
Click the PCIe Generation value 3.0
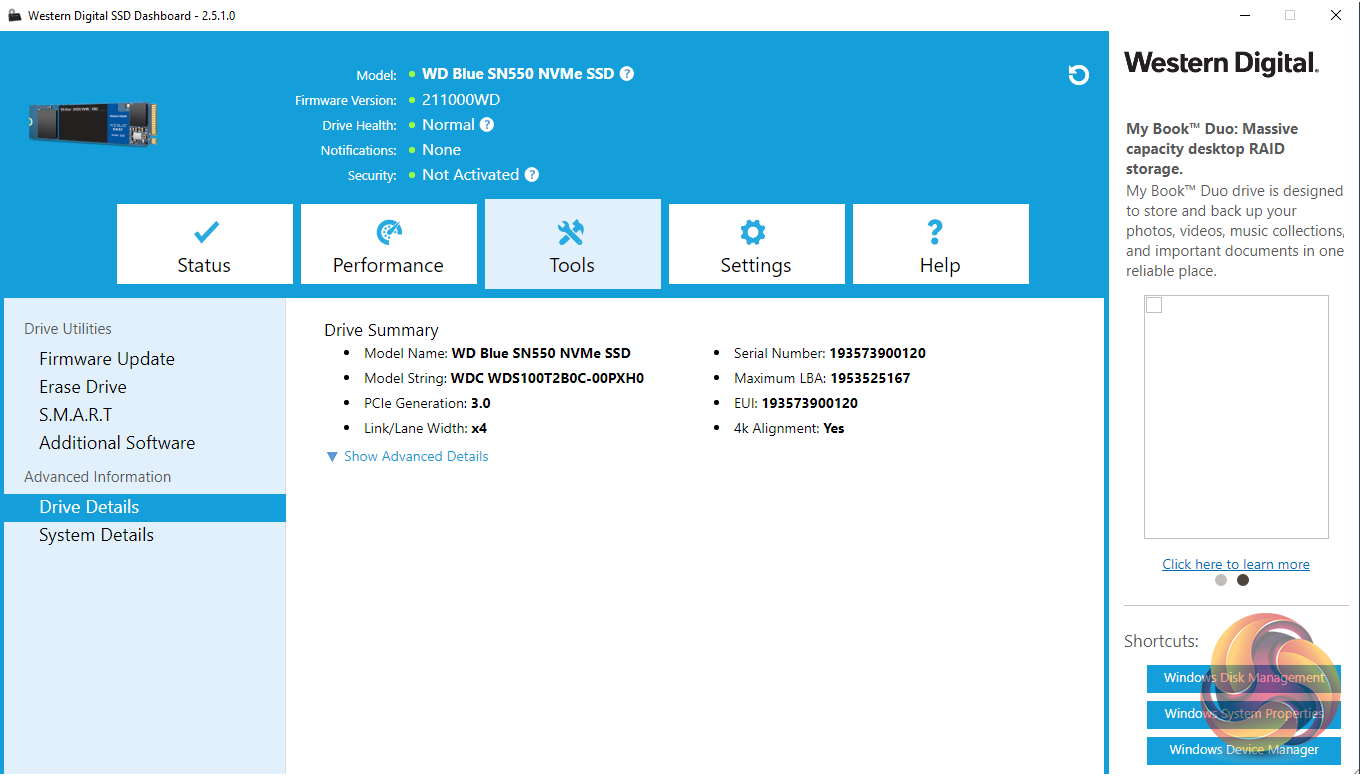480,403
